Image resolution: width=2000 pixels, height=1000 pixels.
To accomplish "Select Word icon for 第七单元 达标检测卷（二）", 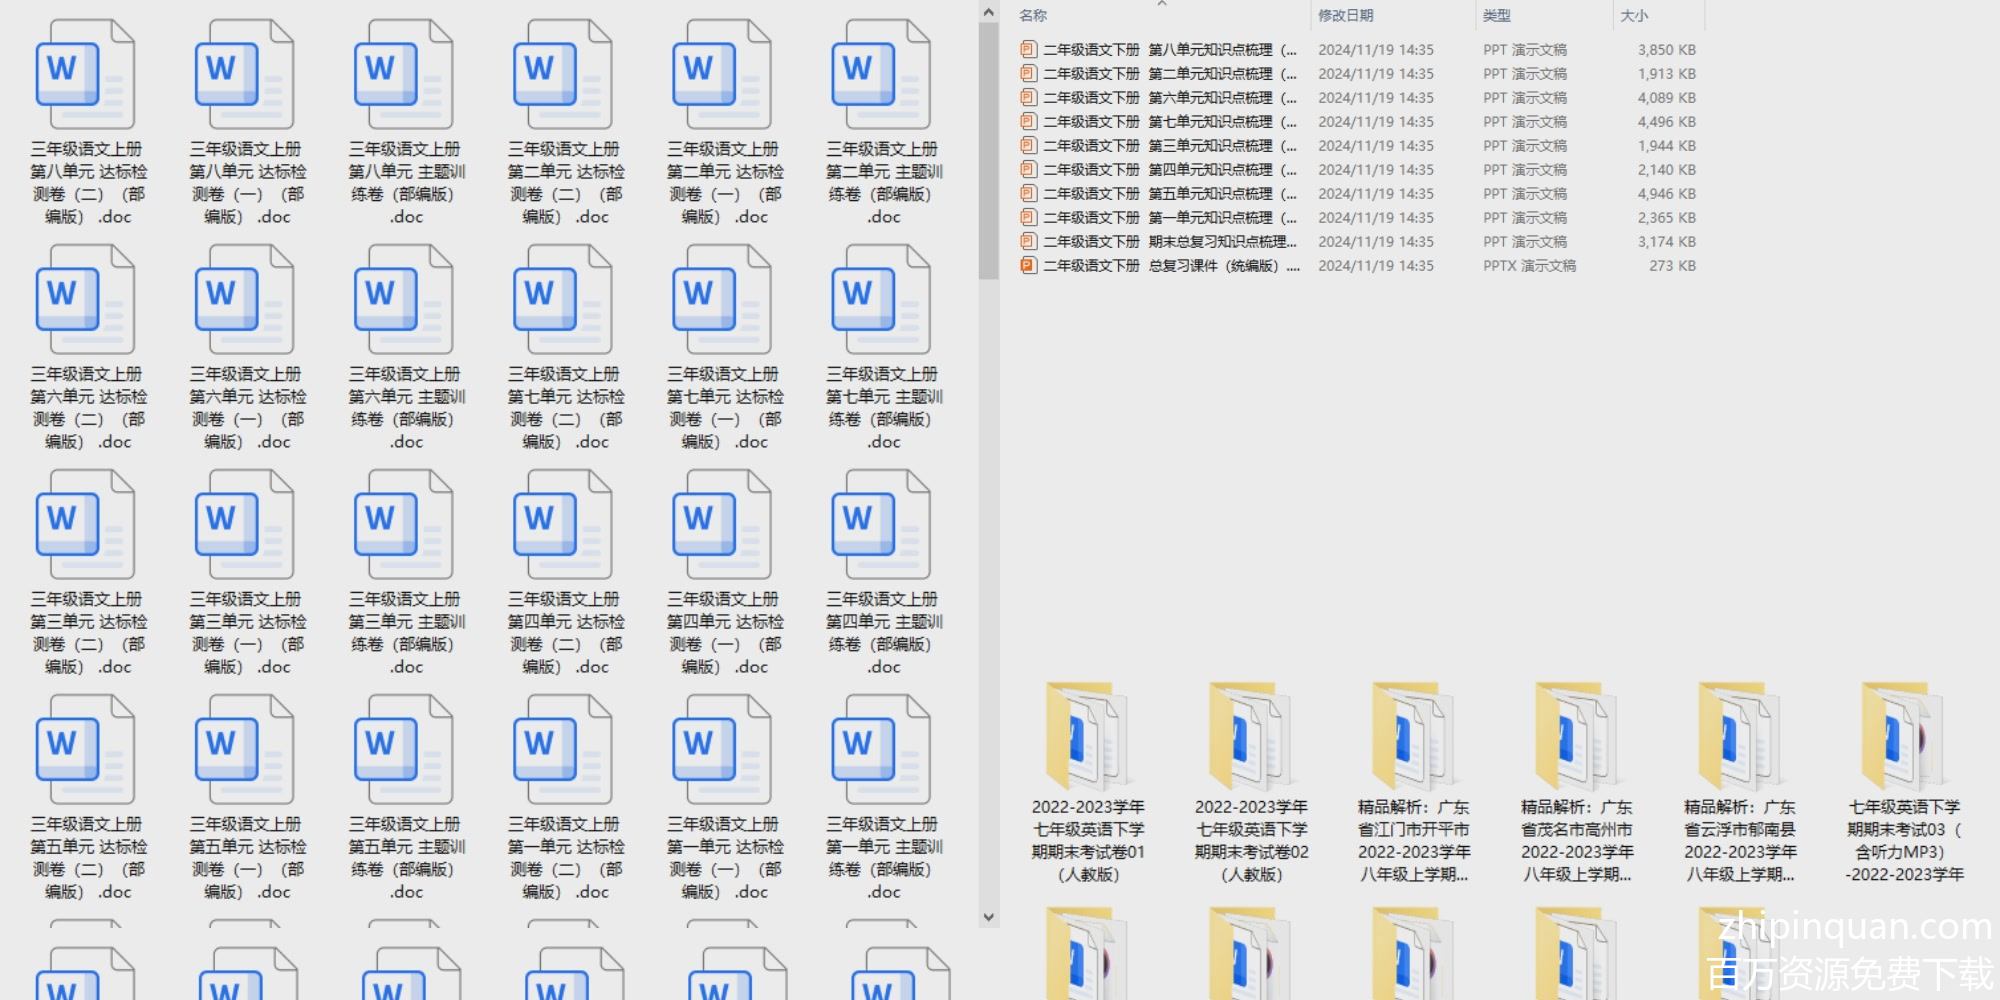I will tap(562, 300).
